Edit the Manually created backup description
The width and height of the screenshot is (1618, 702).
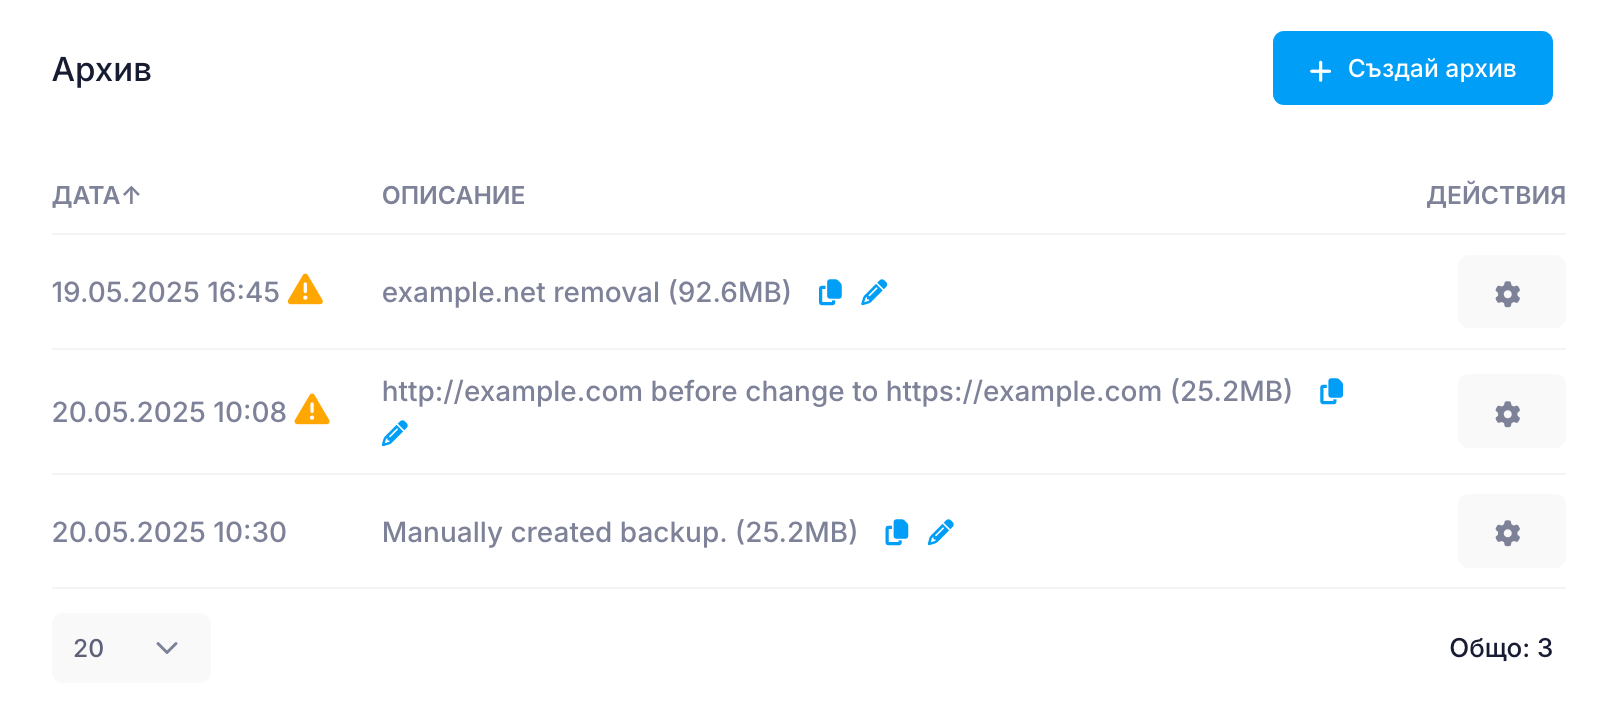pyautogui.click(x=941, y=532)
